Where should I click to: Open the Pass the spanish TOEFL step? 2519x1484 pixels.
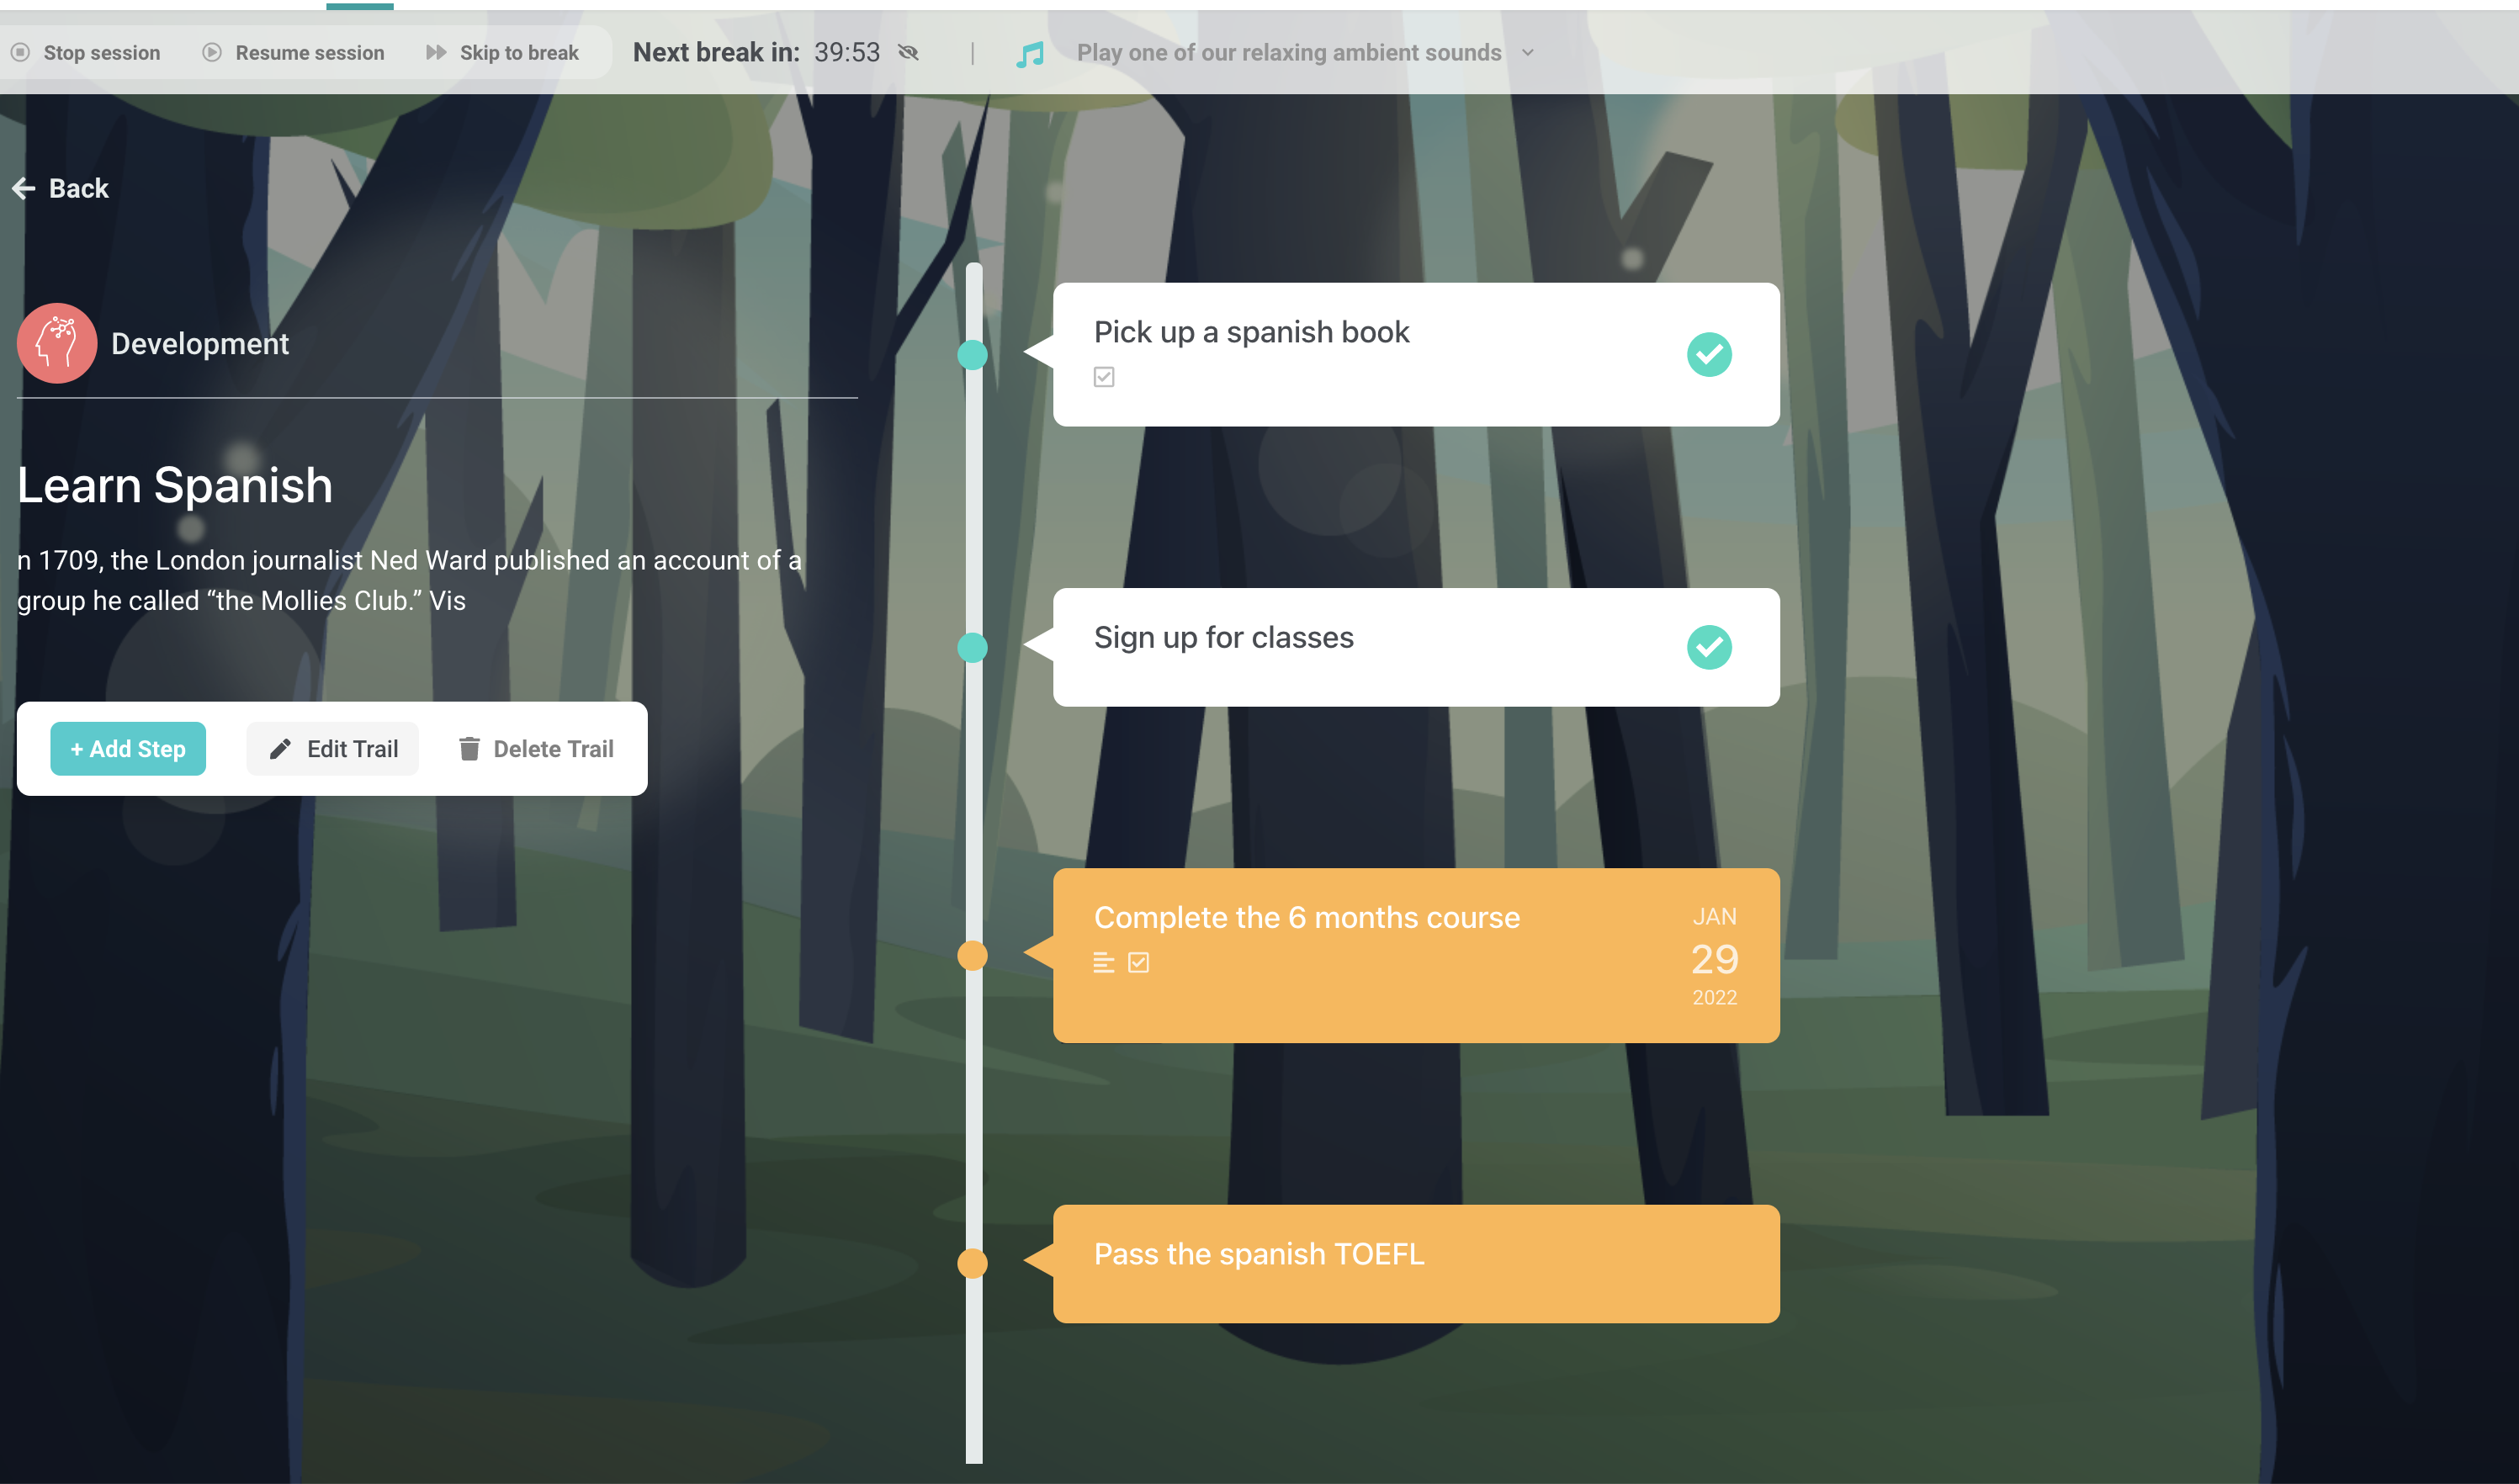pos(1416,1264)
